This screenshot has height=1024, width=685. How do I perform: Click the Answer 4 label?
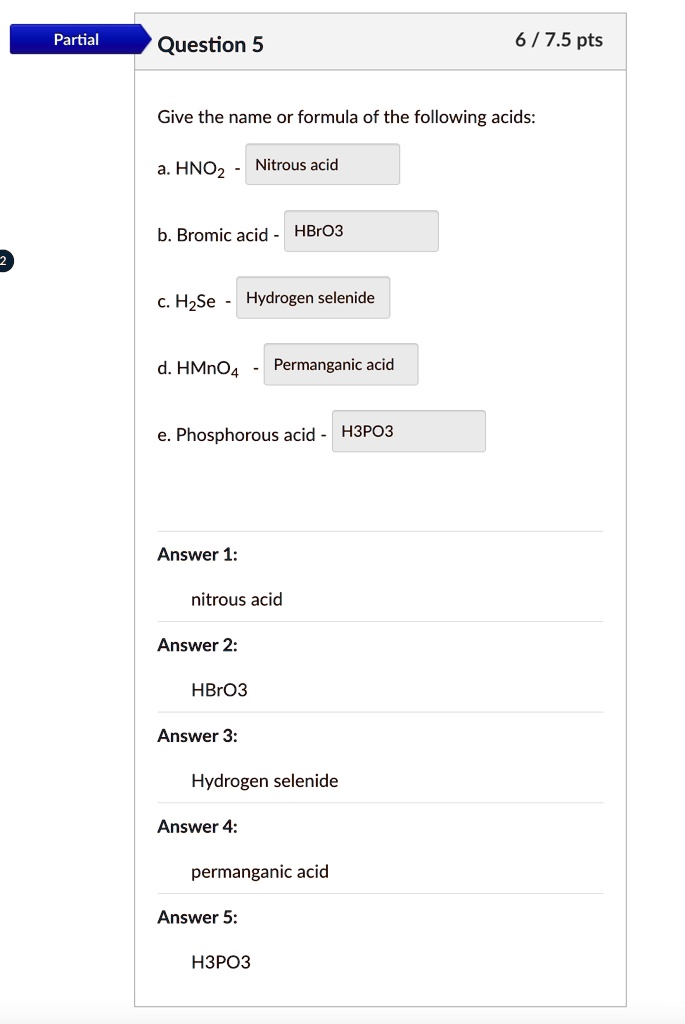point(197,826)
